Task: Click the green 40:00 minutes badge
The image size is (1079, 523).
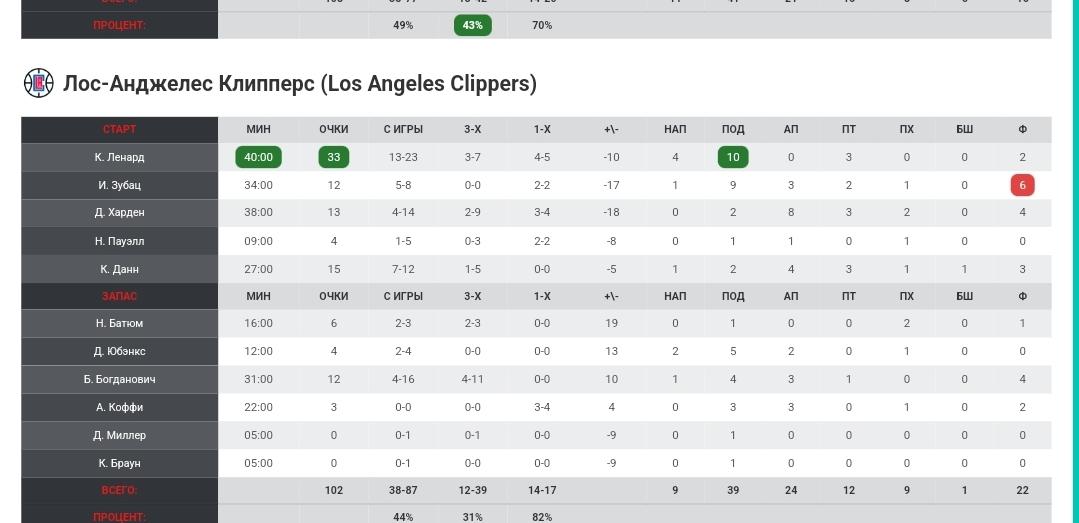Action: point(259,158)
